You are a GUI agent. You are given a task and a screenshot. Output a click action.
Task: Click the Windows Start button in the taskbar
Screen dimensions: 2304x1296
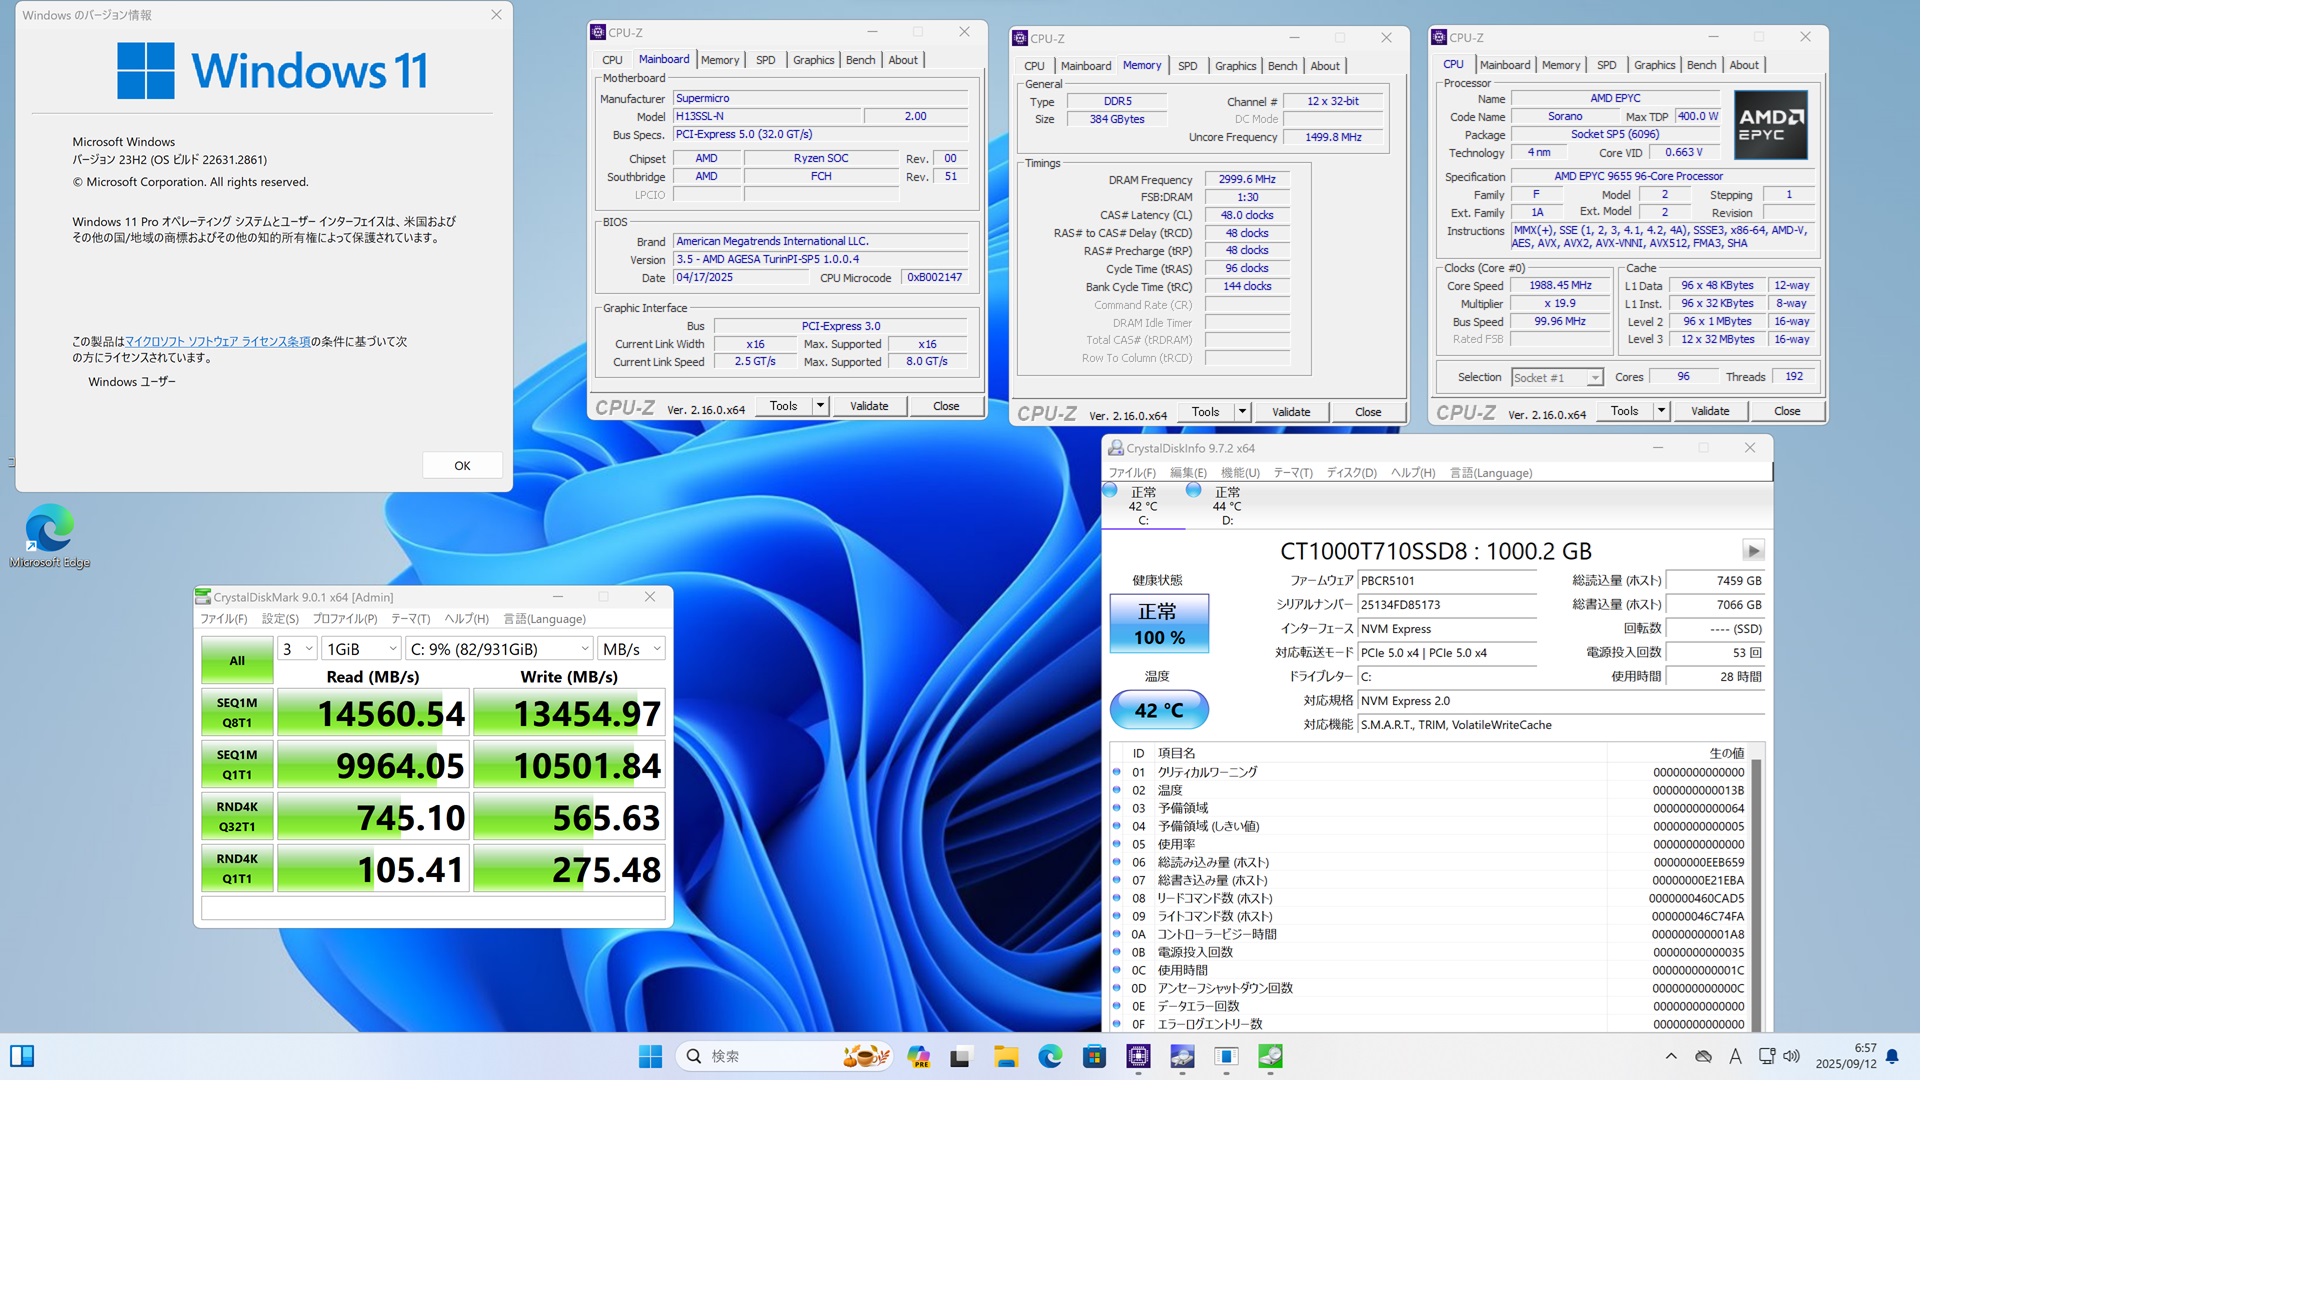click(x=650, y=1056)
